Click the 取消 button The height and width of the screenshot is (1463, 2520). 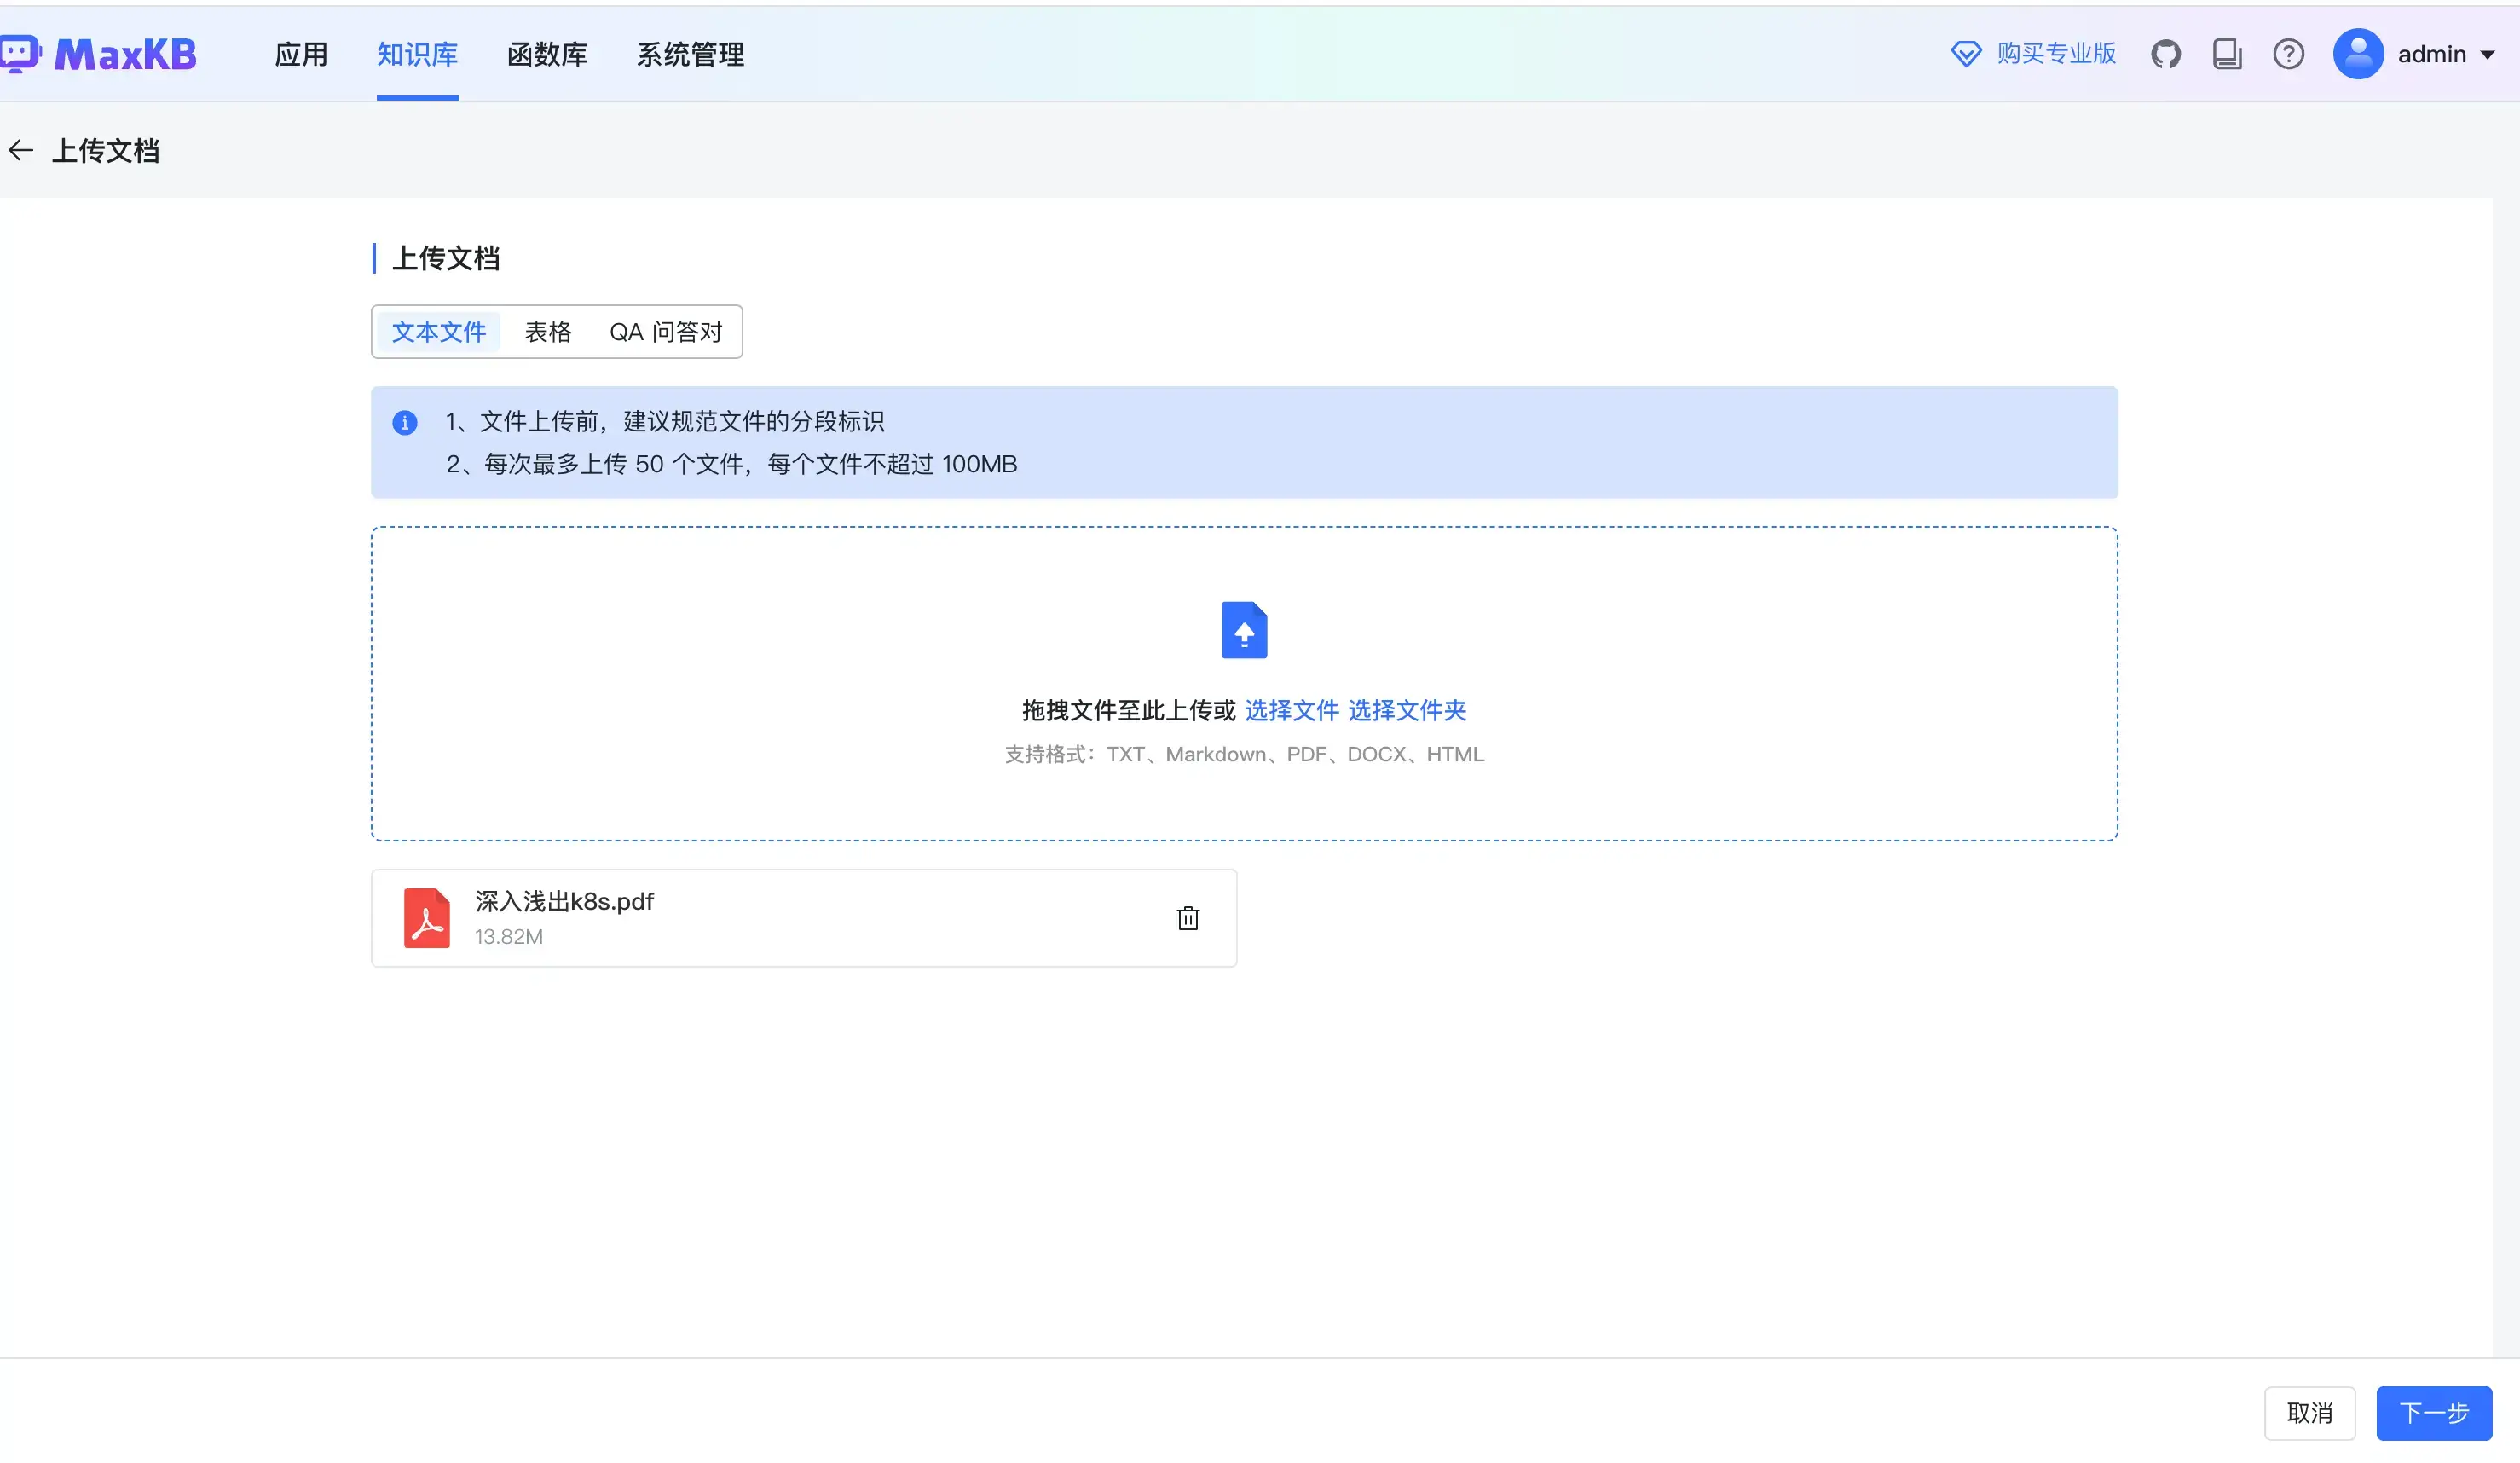[x=2309, y=1413]
